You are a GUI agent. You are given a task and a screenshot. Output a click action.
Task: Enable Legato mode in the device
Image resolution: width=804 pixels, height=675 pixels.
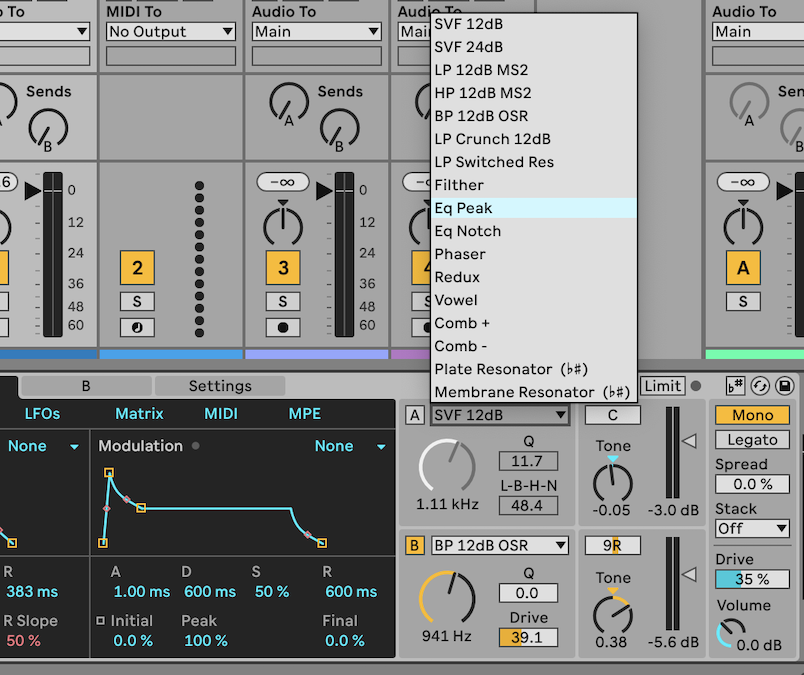pyautogui.click(x=752, y=439)
